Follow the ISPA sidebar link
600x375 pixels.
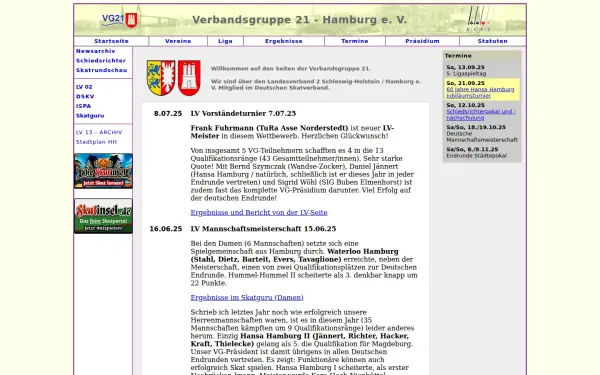83,106
